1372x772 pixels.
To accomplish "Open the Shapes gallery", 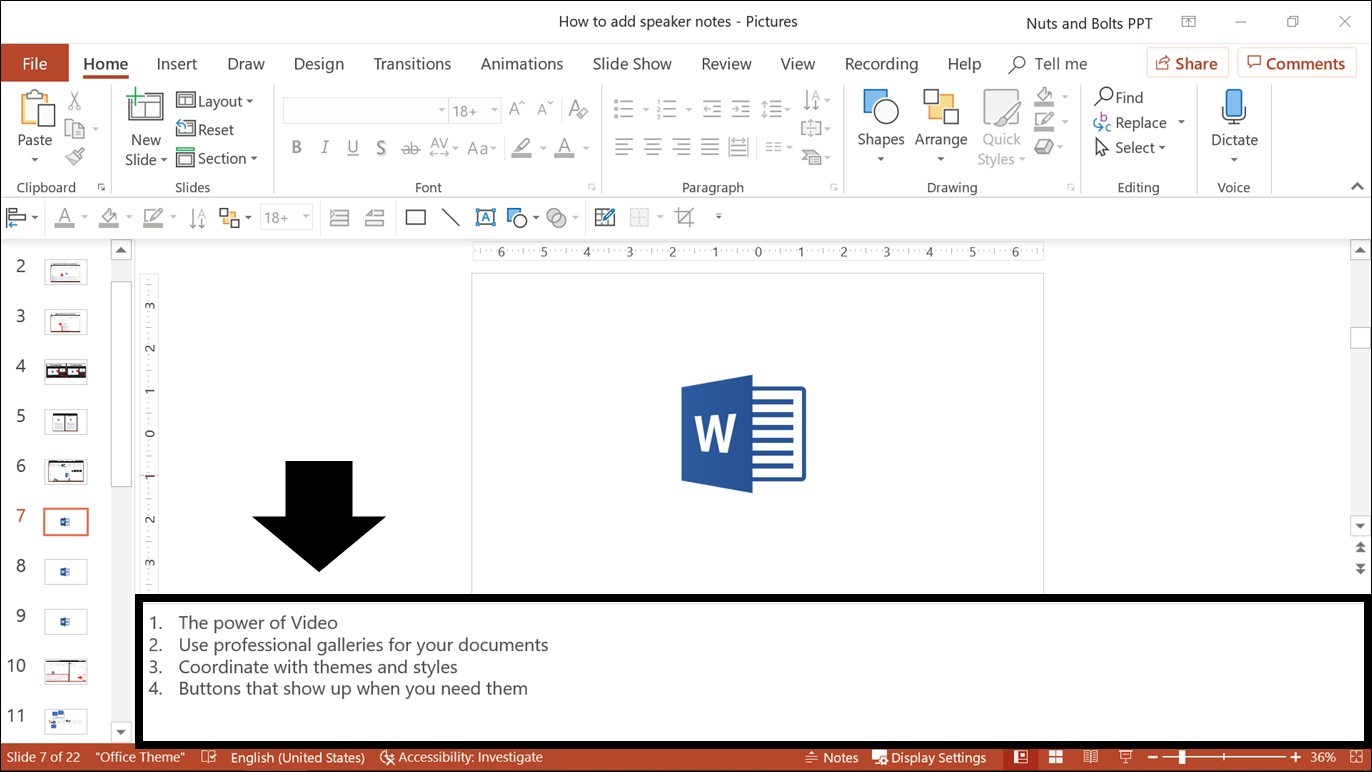I will click(880, 123).
